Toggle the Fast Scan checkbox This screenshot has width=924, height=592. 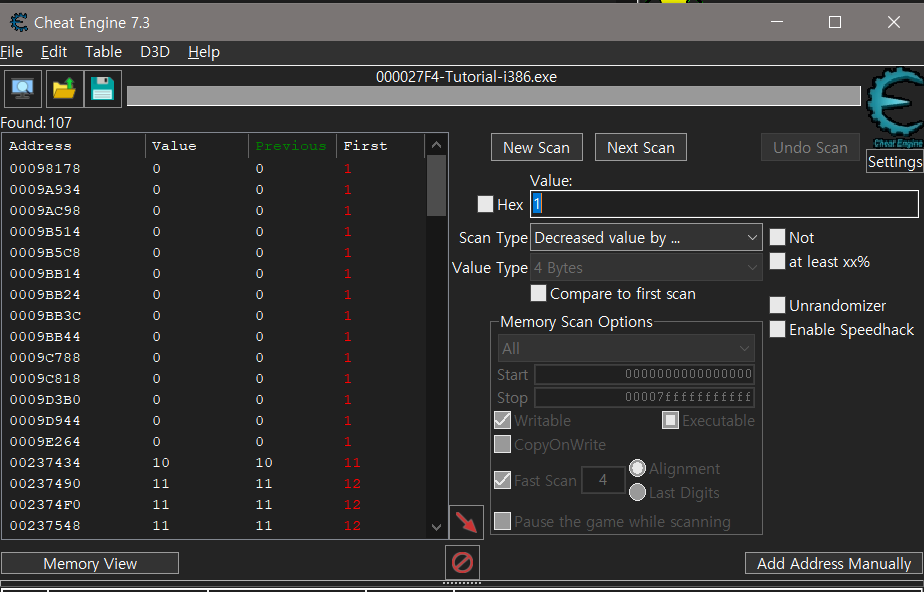pos(502,481)
